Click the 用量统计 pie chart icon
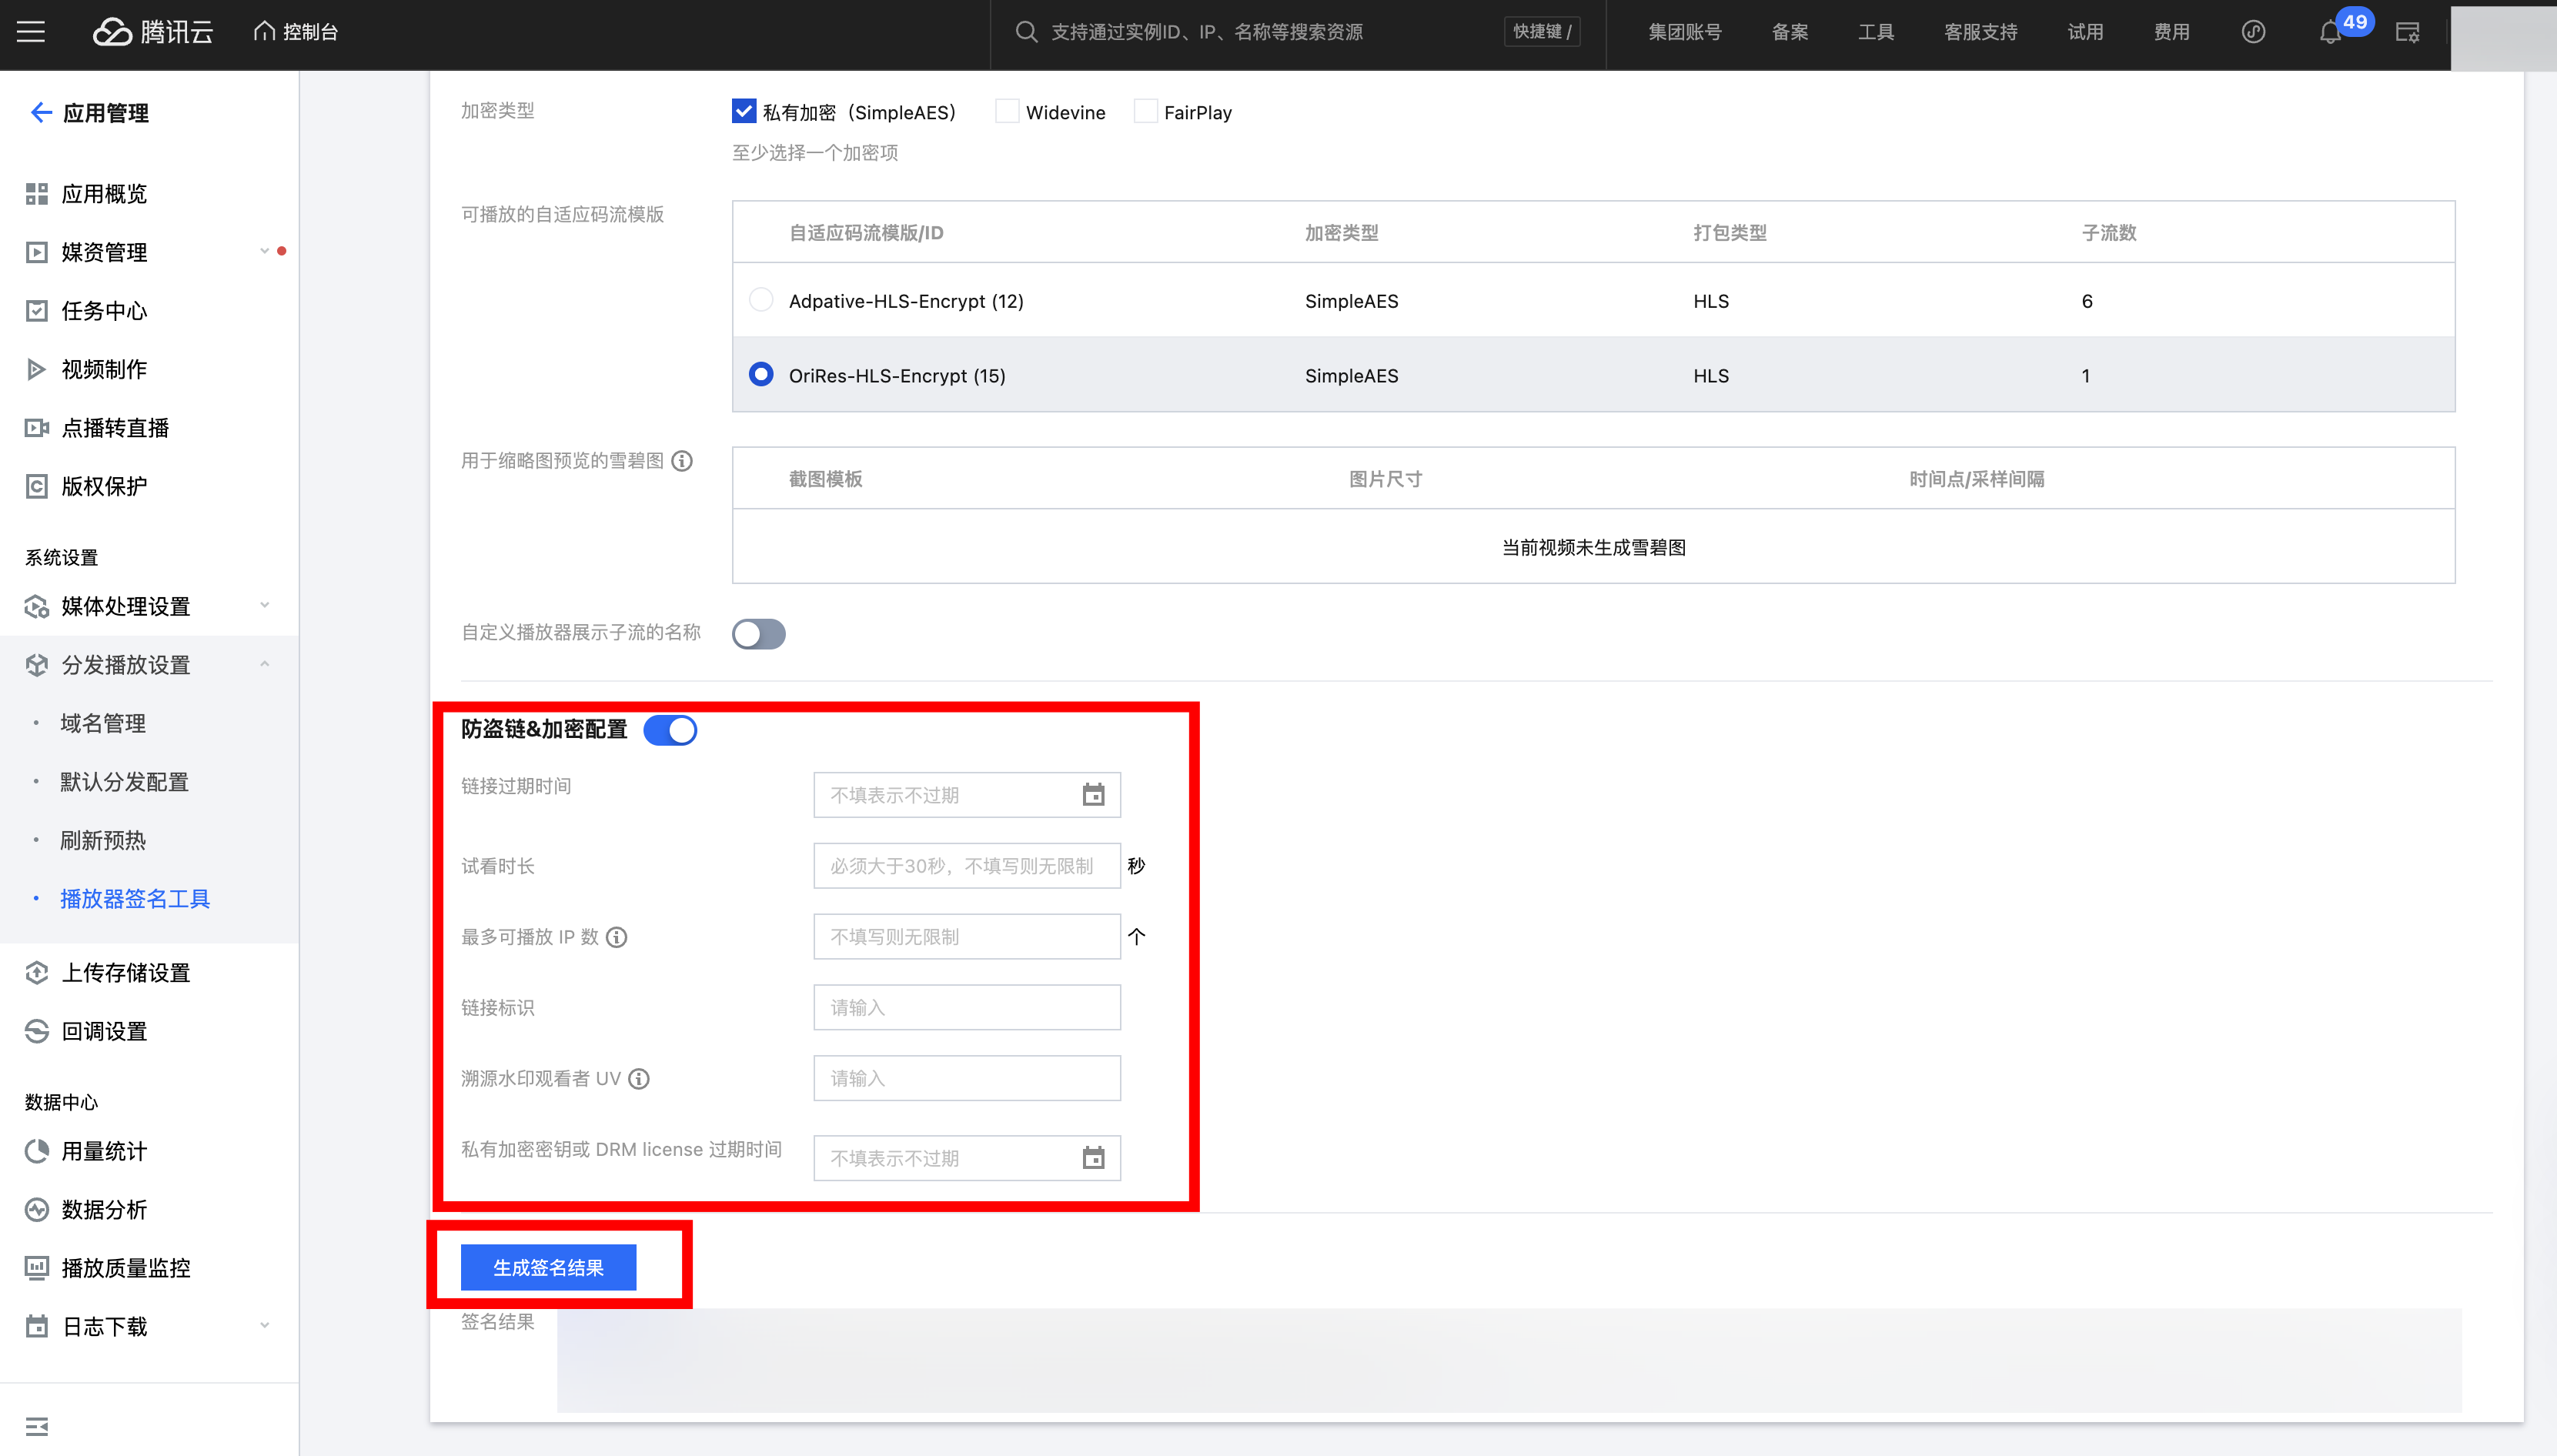 point(37,1151)
